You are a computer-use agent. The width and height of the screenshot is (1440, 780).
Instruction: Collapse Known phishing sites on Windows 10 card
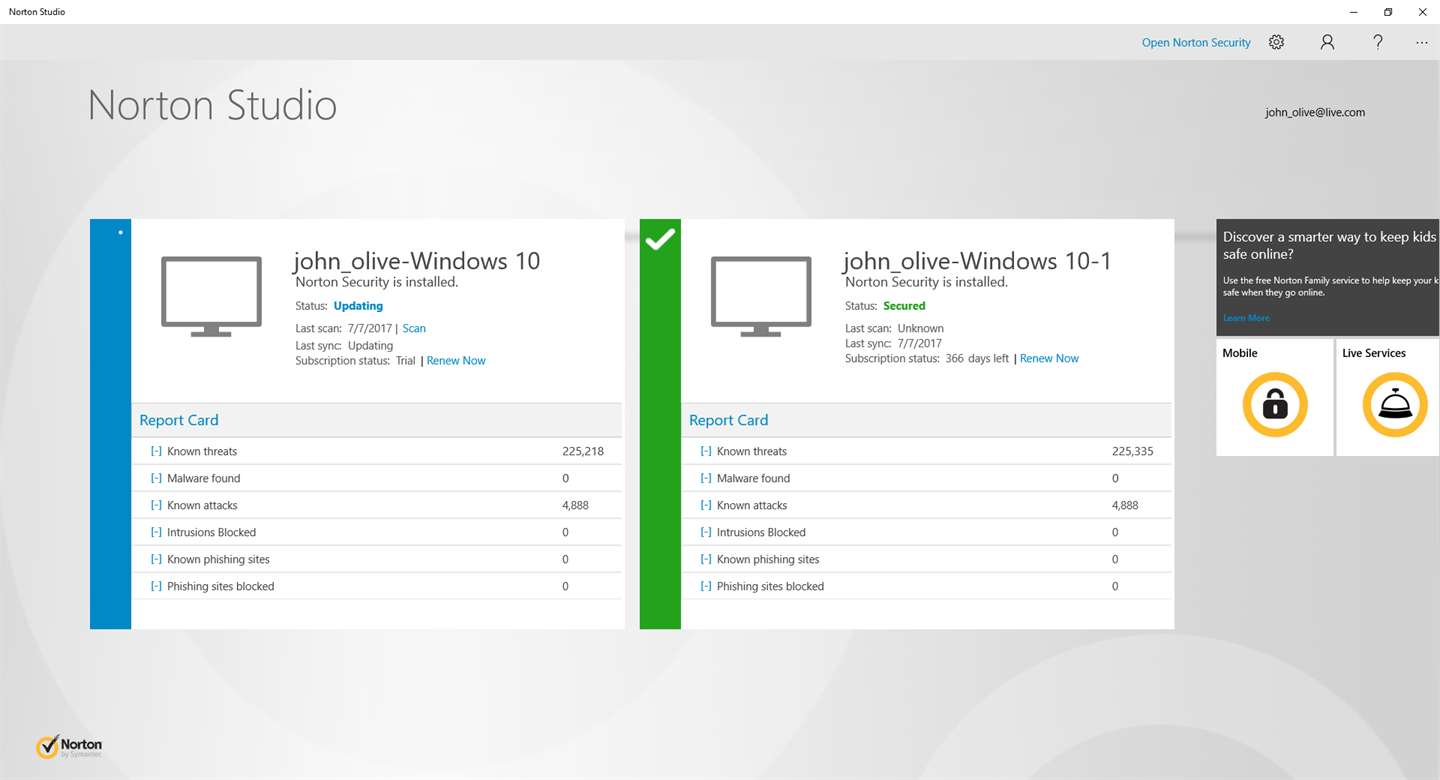[x=156, y=559]
